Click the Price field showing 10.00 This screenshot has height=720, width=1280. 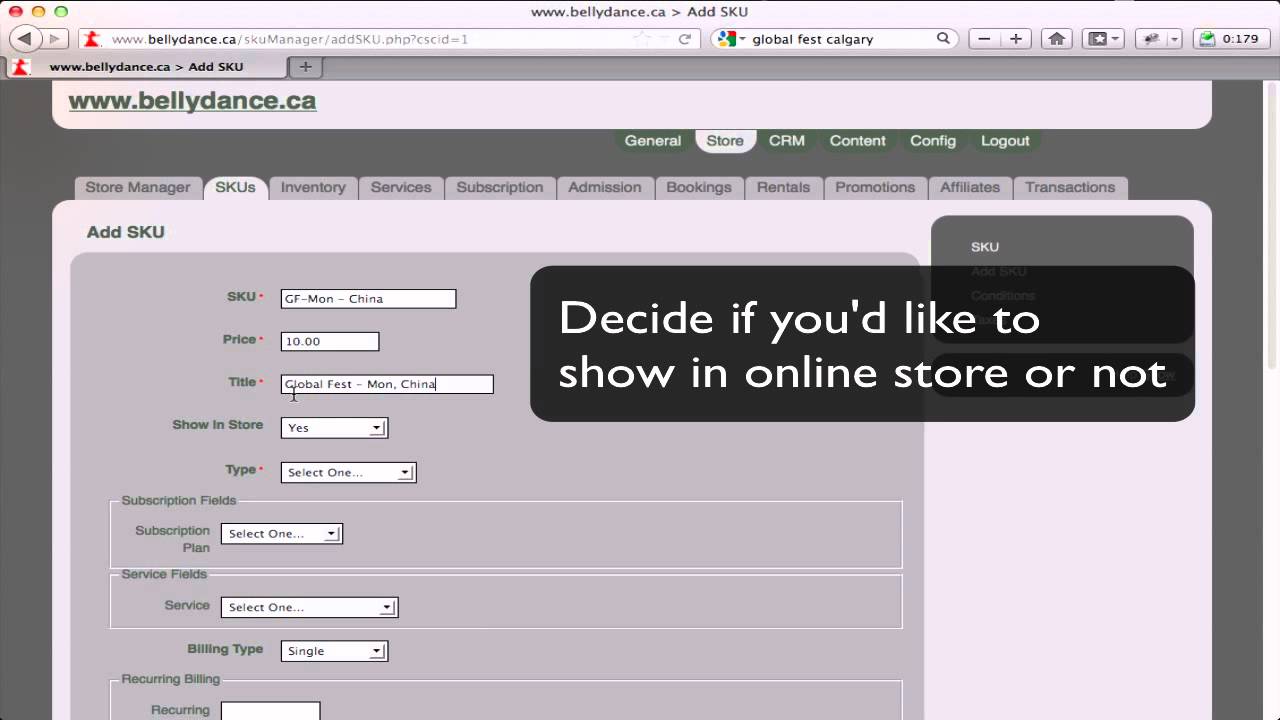click(330, 342)
